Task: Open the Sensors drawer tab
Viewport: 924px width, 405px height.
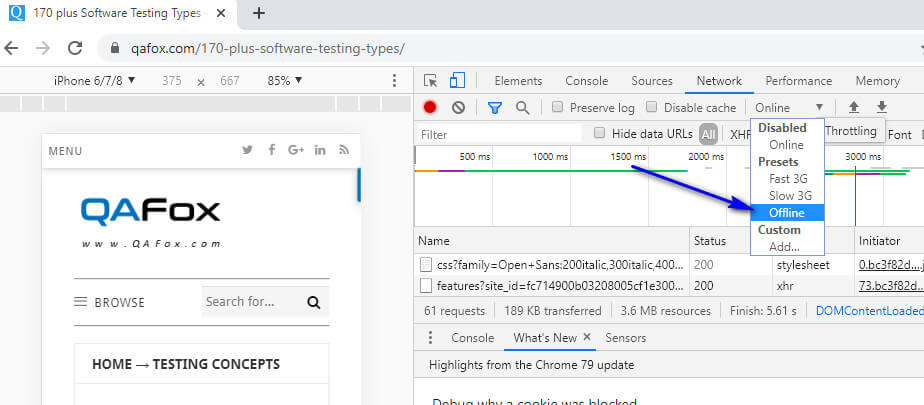Action: coord(626,338)
